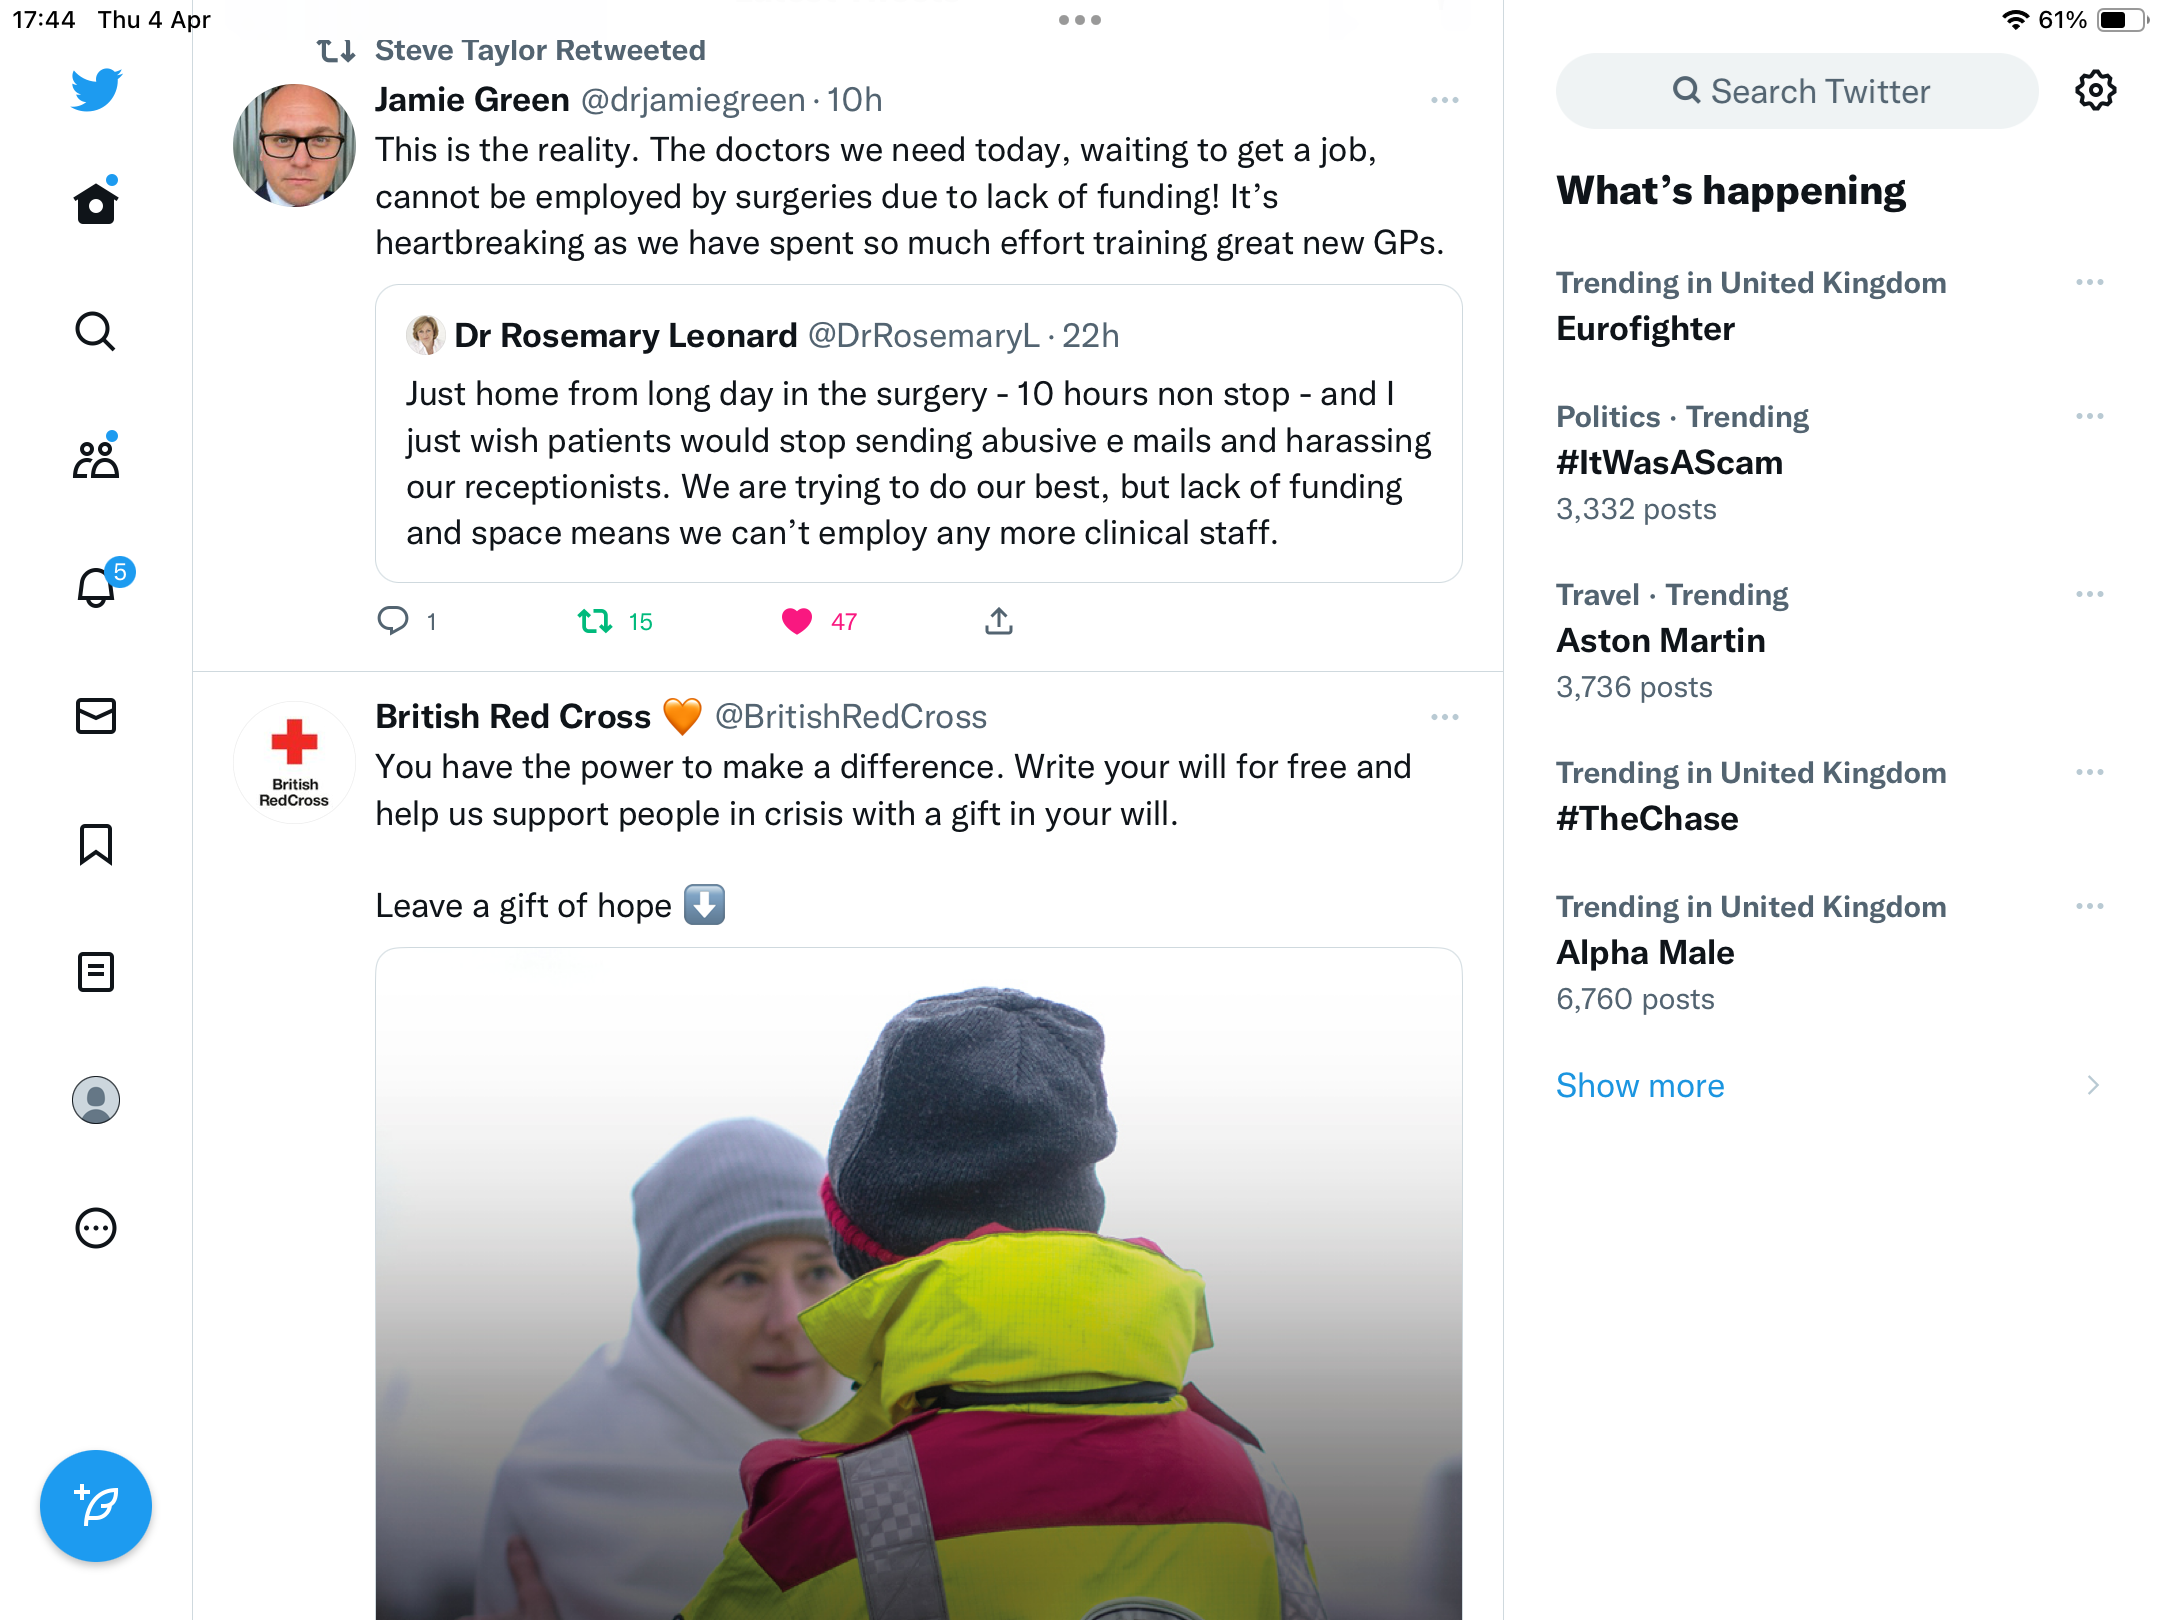This screenshot has height=1620, width=2160.
Task: Undo retweet on Jamie Green's tweet
Action: coord(596,622)
